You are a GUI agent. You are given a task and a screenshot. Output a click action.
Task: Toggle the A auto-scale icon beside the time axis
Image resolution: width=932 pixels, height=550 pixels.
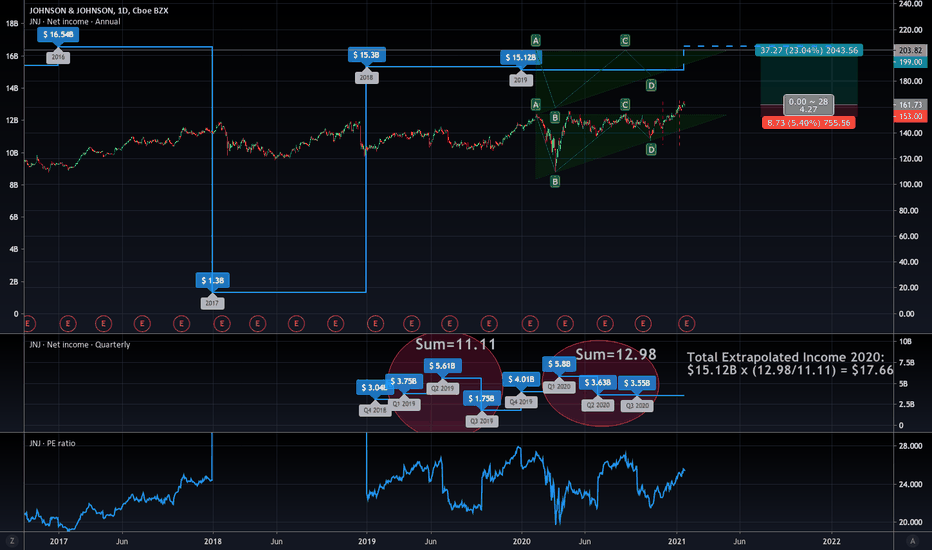[x=912, y=541]
